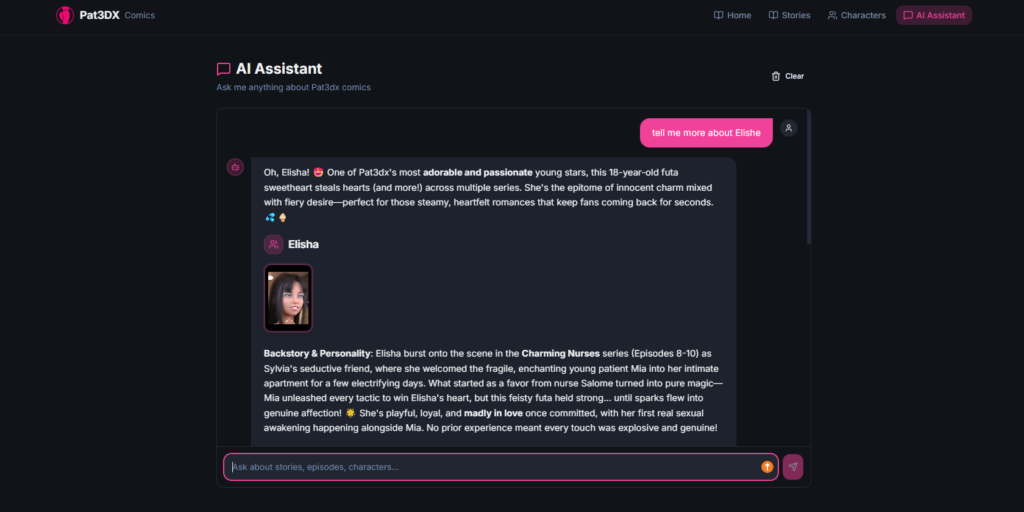
Task: Click the orange up-arrow icon in input
Action: pos(767,467)
